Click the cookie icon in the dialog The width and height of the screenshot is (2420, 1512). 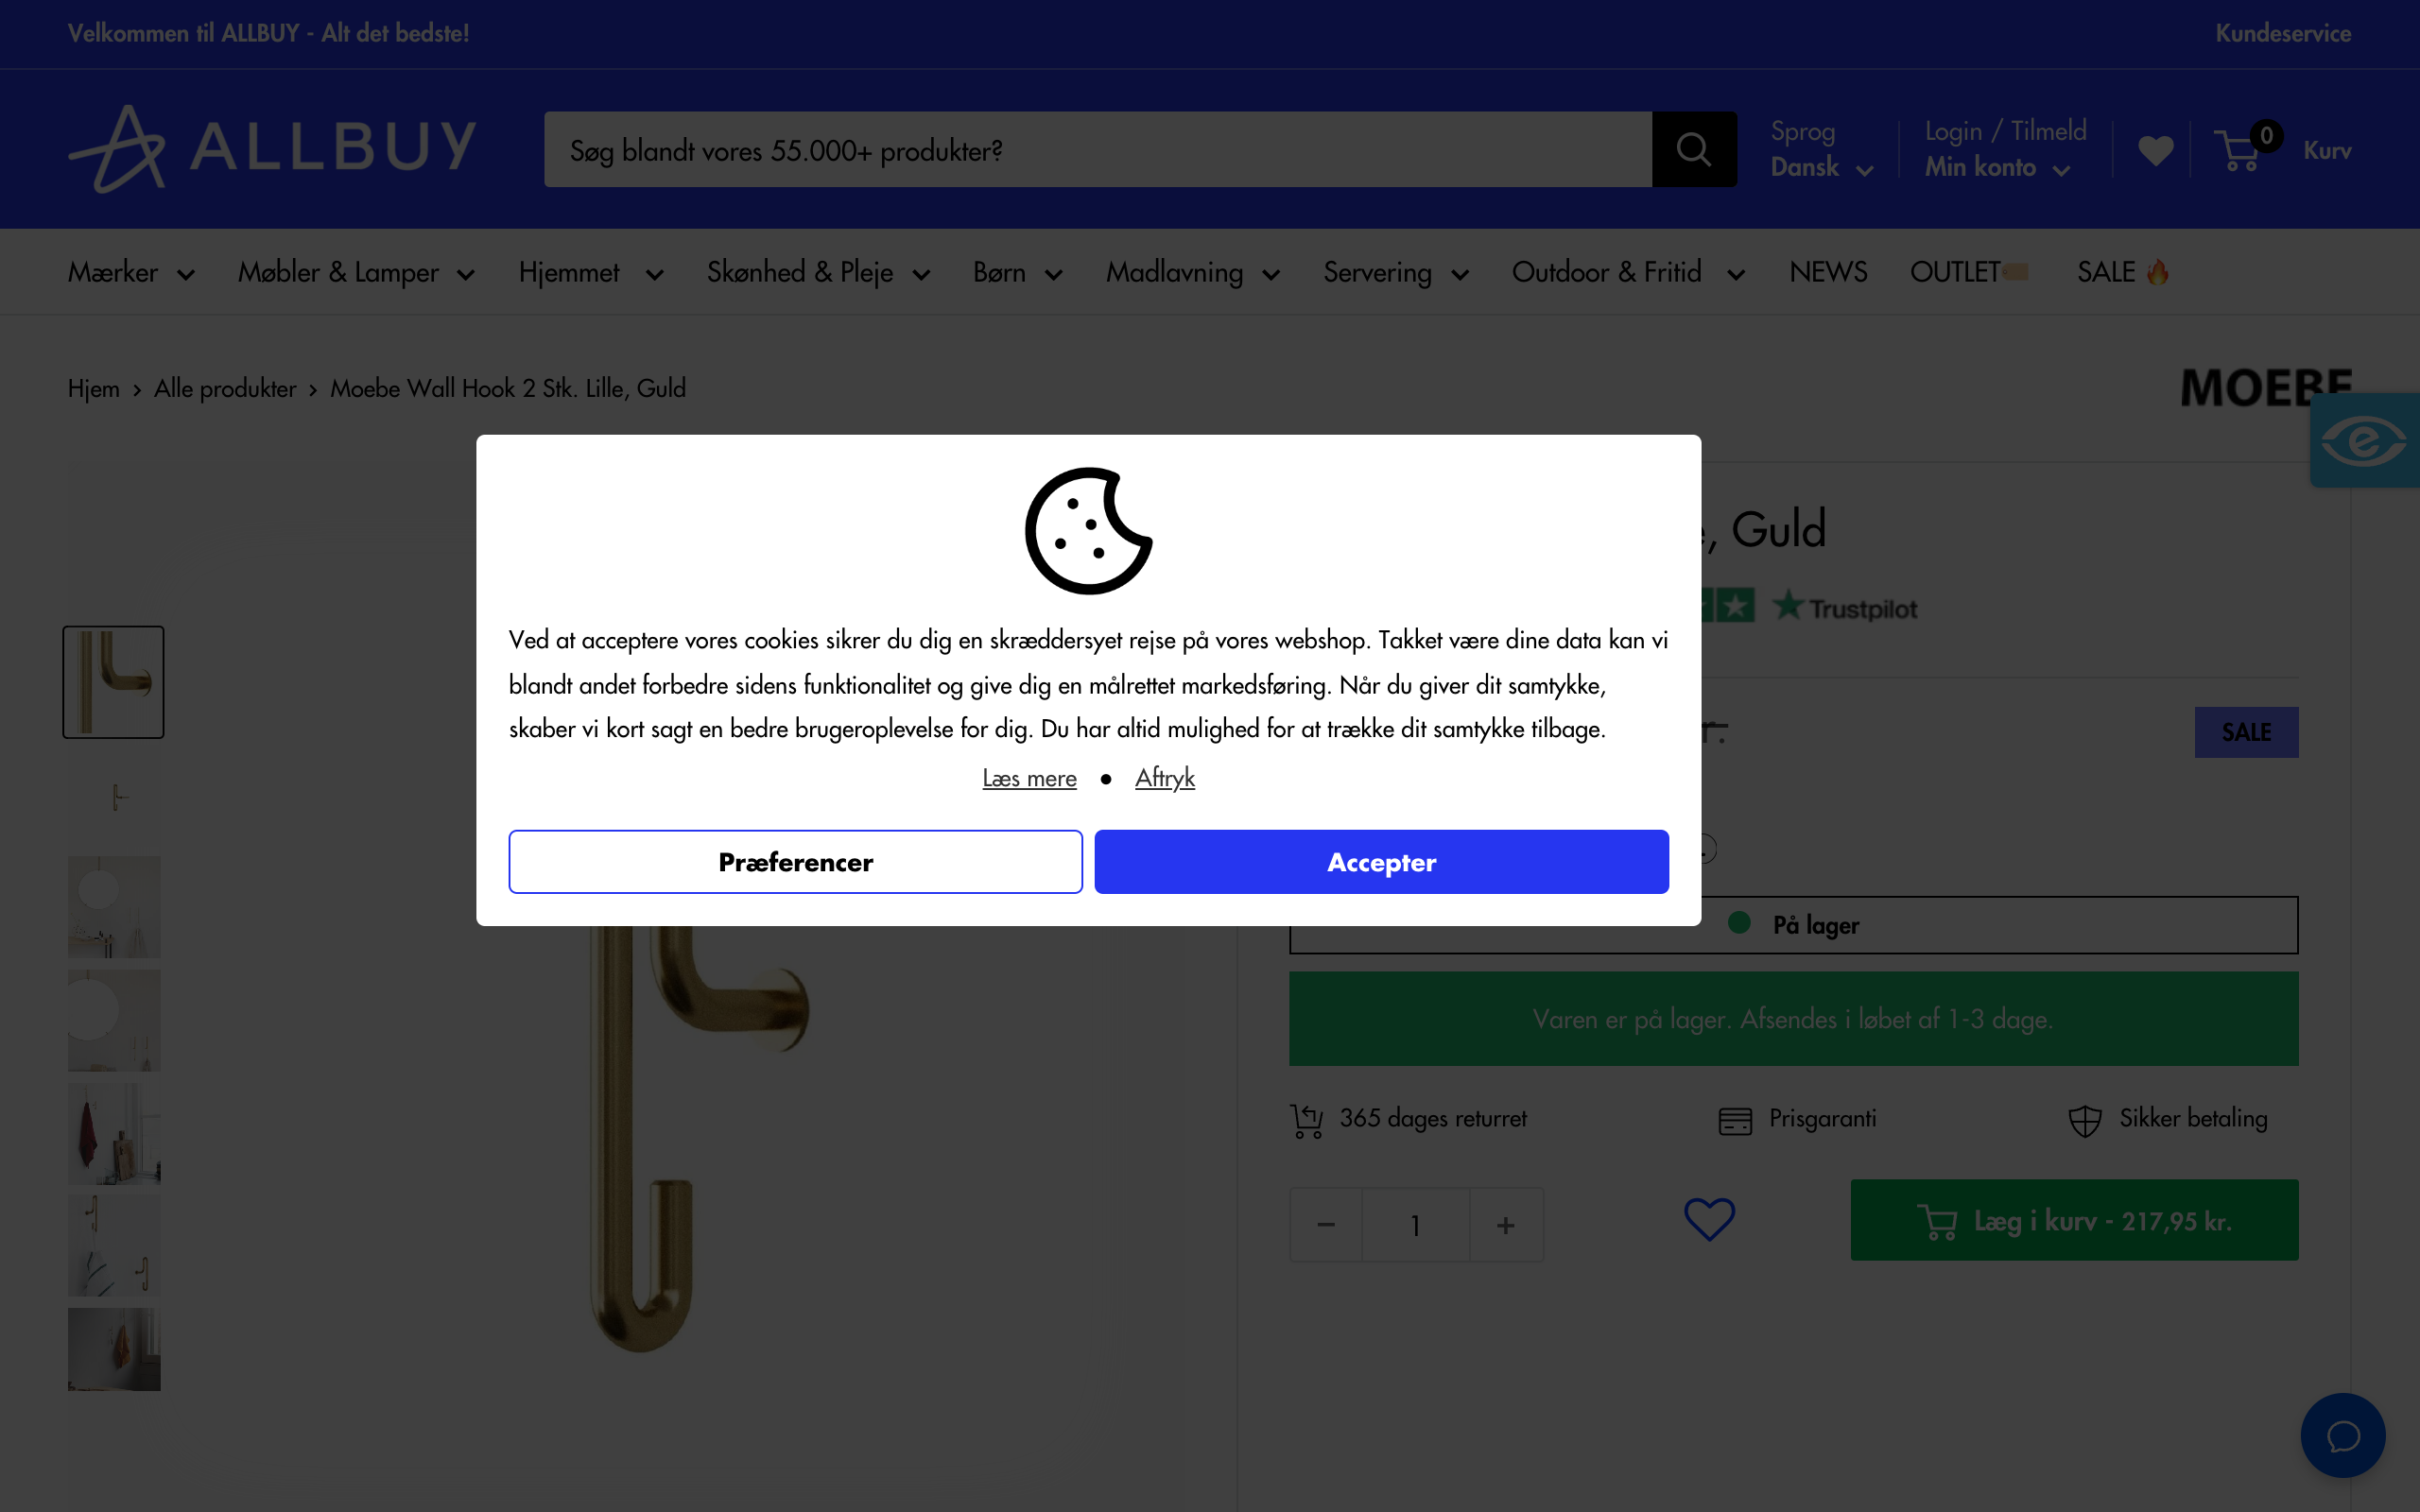(1086, 533)
